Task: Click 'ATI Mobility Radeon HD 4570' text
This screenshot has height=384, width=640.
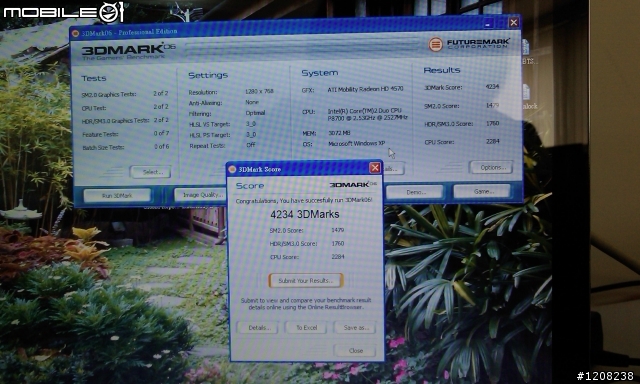Action: [x=365, y=89]
